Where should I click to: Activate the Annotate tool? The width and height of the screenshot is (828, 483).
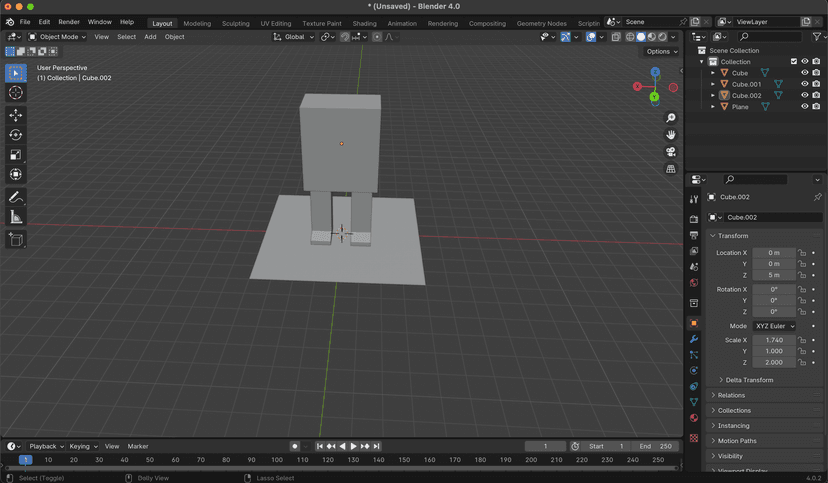[16, 197]
